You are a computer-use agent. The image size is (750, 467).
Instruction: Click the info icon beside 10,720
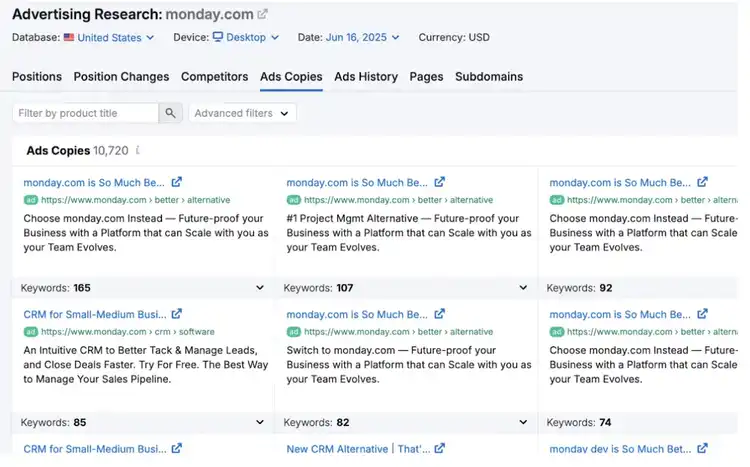(138, 151)
